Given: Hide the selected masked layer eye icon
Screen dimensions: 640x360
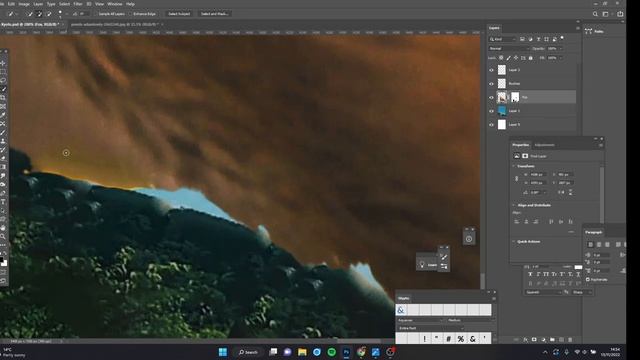Looking at the screenshot, I should click(491, 97).
